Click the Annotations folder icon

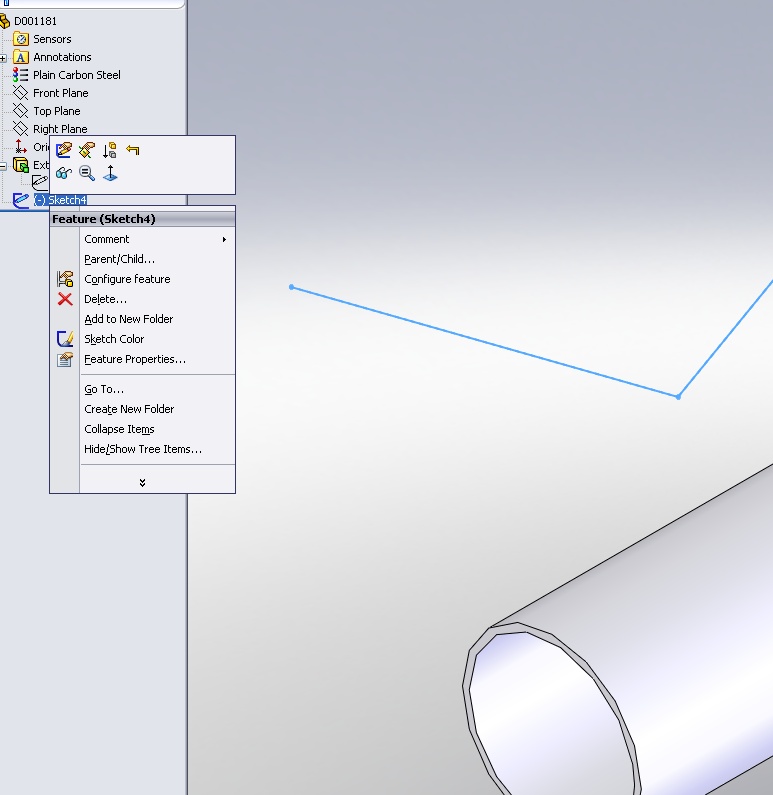click(x=21, y=57)
